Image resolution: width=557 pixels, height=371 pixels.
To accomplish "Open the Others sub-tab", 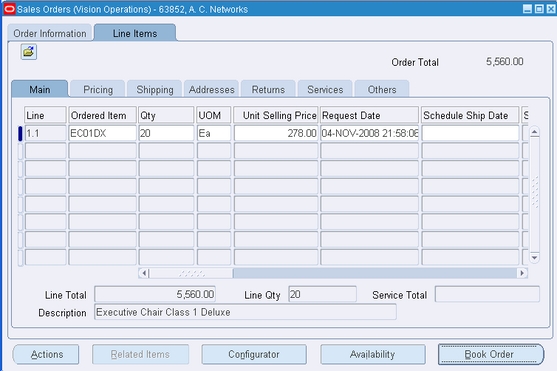I will point(382,89).
